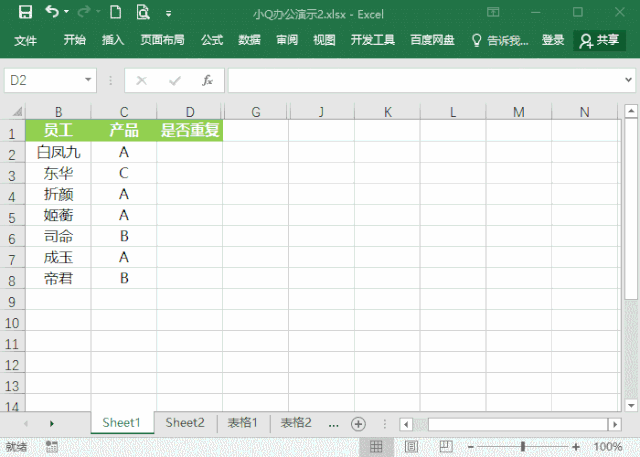Click the Enter checkmark icon in formula bar
This screenshot has width=640, height=457.
pos(175,81)
